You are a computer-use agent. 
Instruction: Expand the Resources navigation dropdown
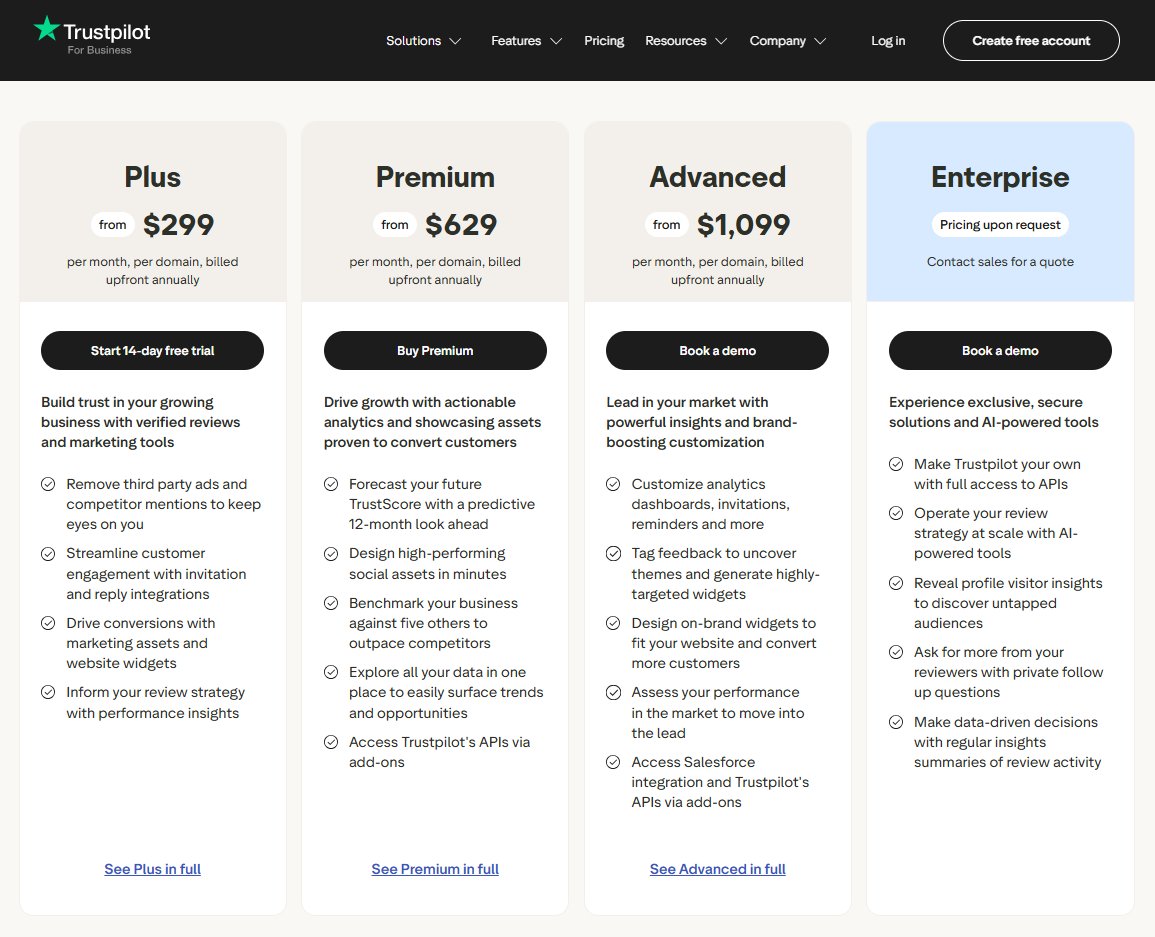(x=686, y=41)
